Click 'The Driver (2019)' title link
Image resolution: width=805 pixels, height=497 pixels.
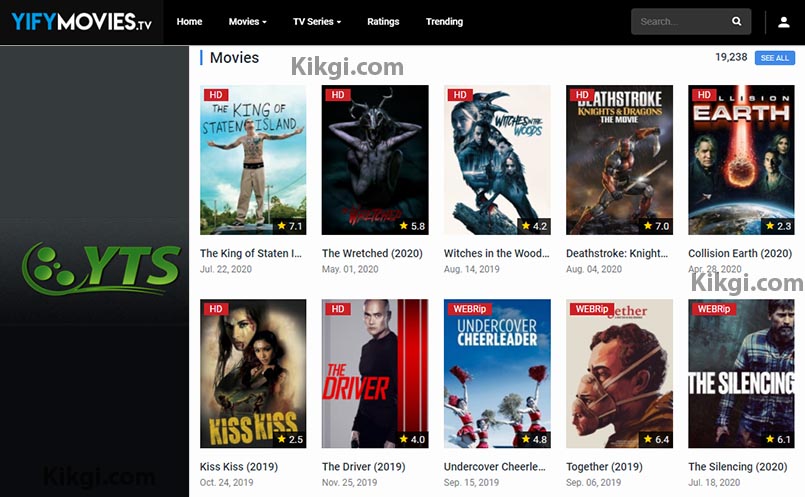[363, 467]
